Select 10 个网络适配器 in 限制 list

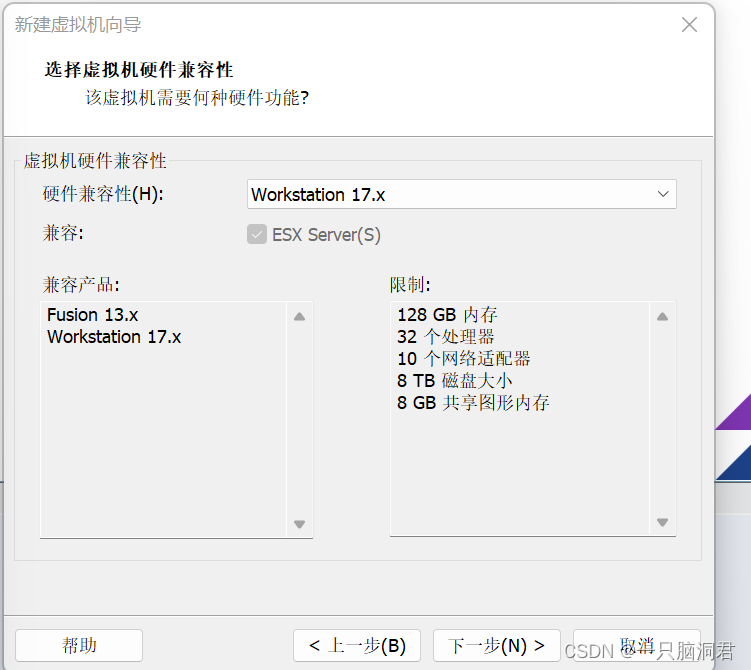pos(464,359)
